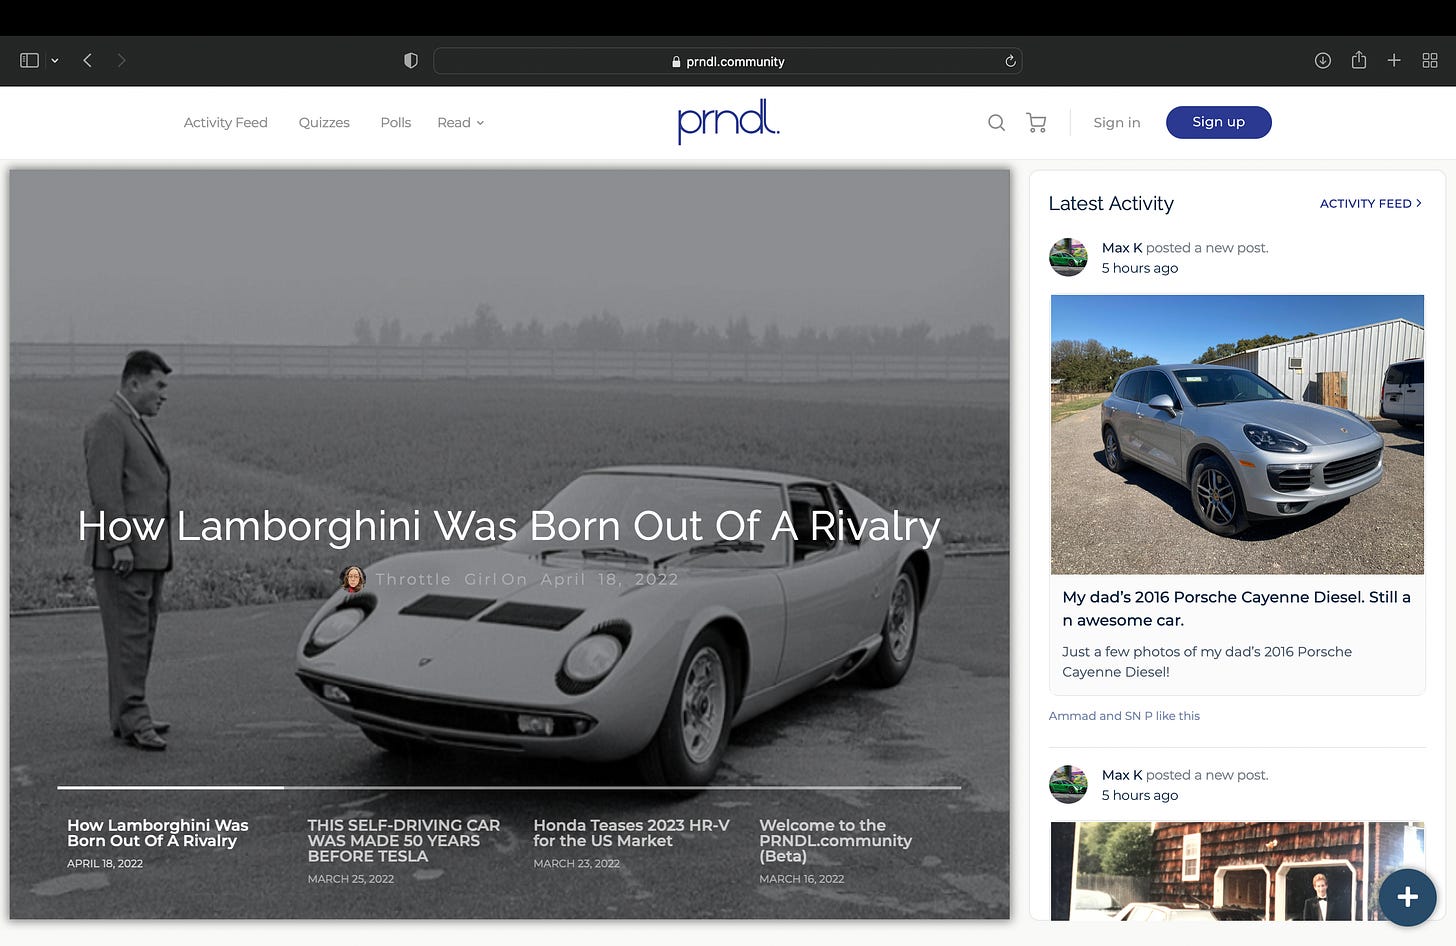Open Max K's avatar on Cayenne post

[1068, 257]
